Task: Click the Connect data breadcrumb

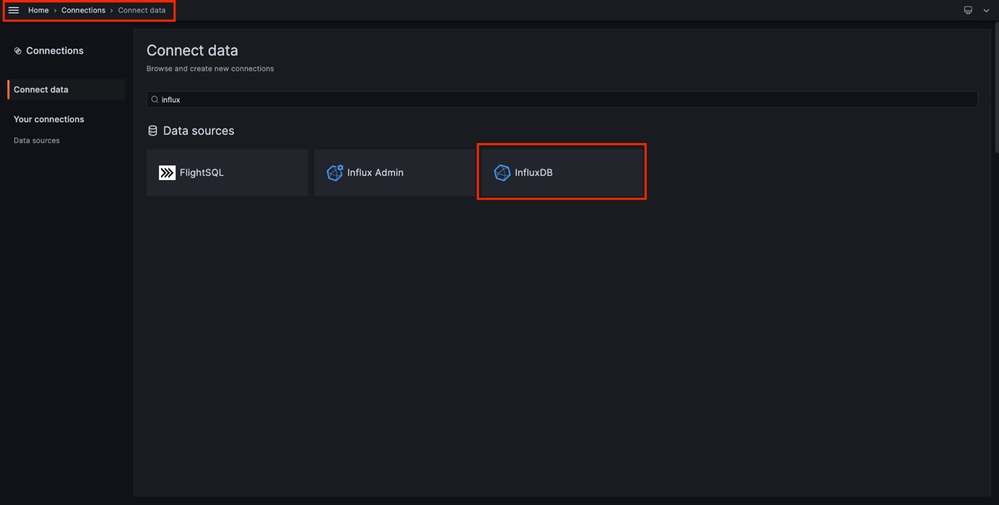Action: 141,10
